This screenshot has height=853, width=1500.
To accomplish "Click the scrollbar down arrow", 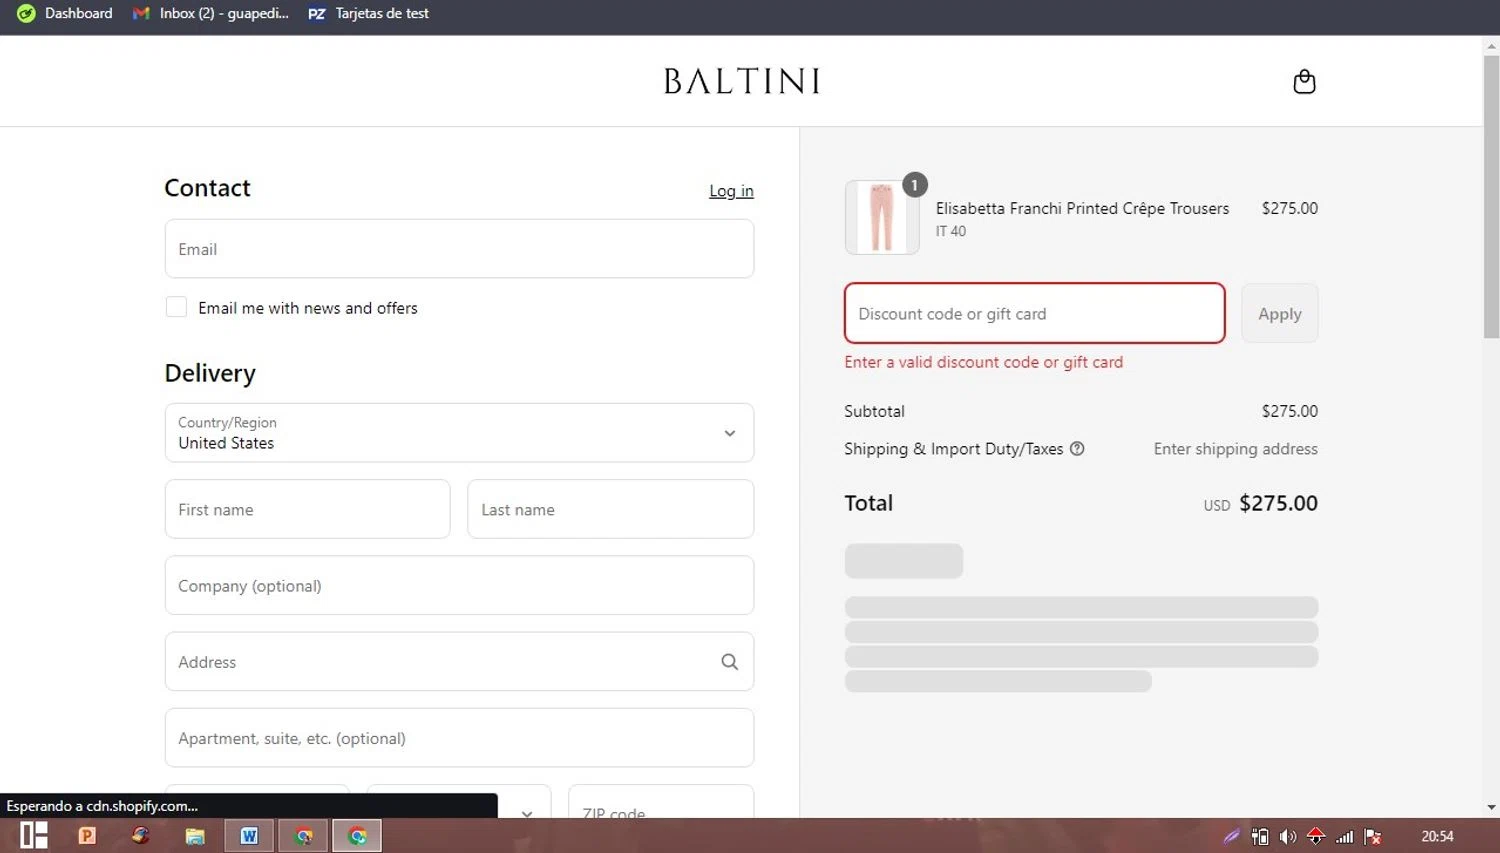I will point(1491,807).
